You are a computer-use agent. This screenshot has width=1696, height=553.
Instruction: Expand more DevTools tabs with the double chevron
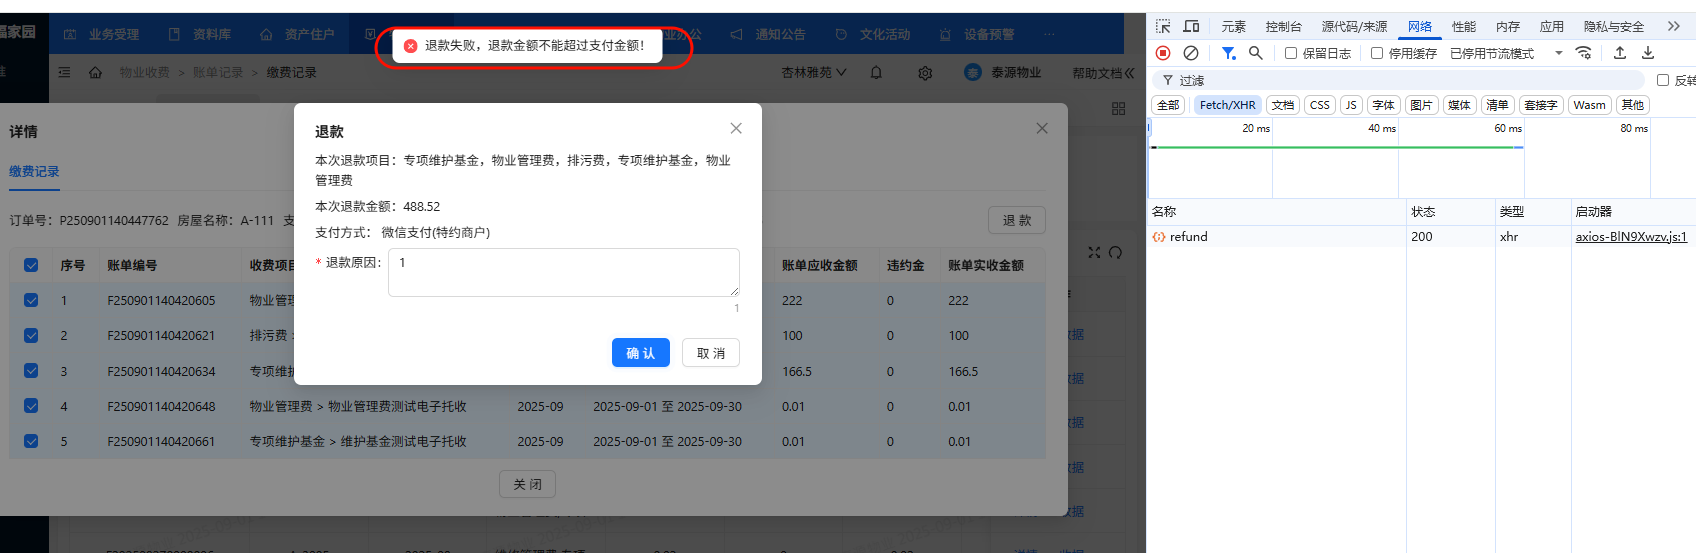coord(1673,26)
